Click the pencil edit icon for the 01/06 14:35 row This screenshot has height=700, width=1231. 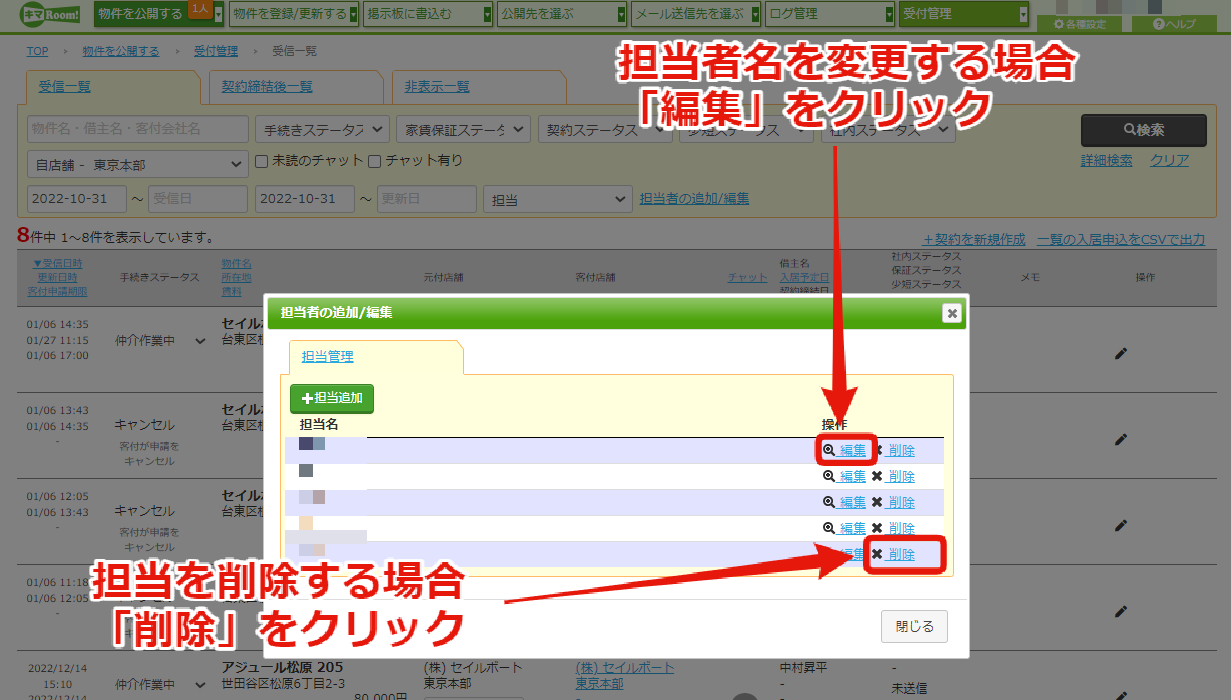[x=1121, y=353]
